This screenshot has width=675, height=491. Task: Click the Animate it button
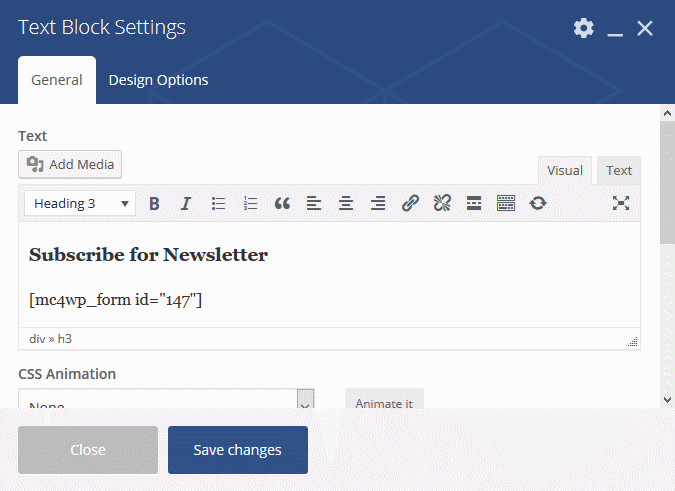tap(384, 399)
